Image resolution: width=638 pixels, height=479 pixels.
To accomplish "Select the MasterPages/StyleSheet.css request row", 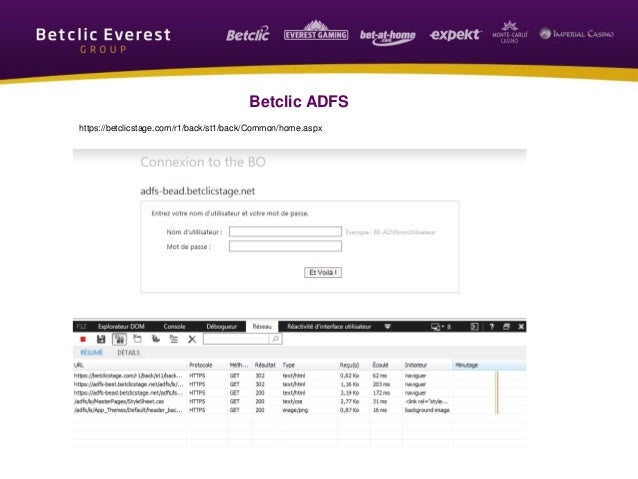I will (x=299, y=401).
